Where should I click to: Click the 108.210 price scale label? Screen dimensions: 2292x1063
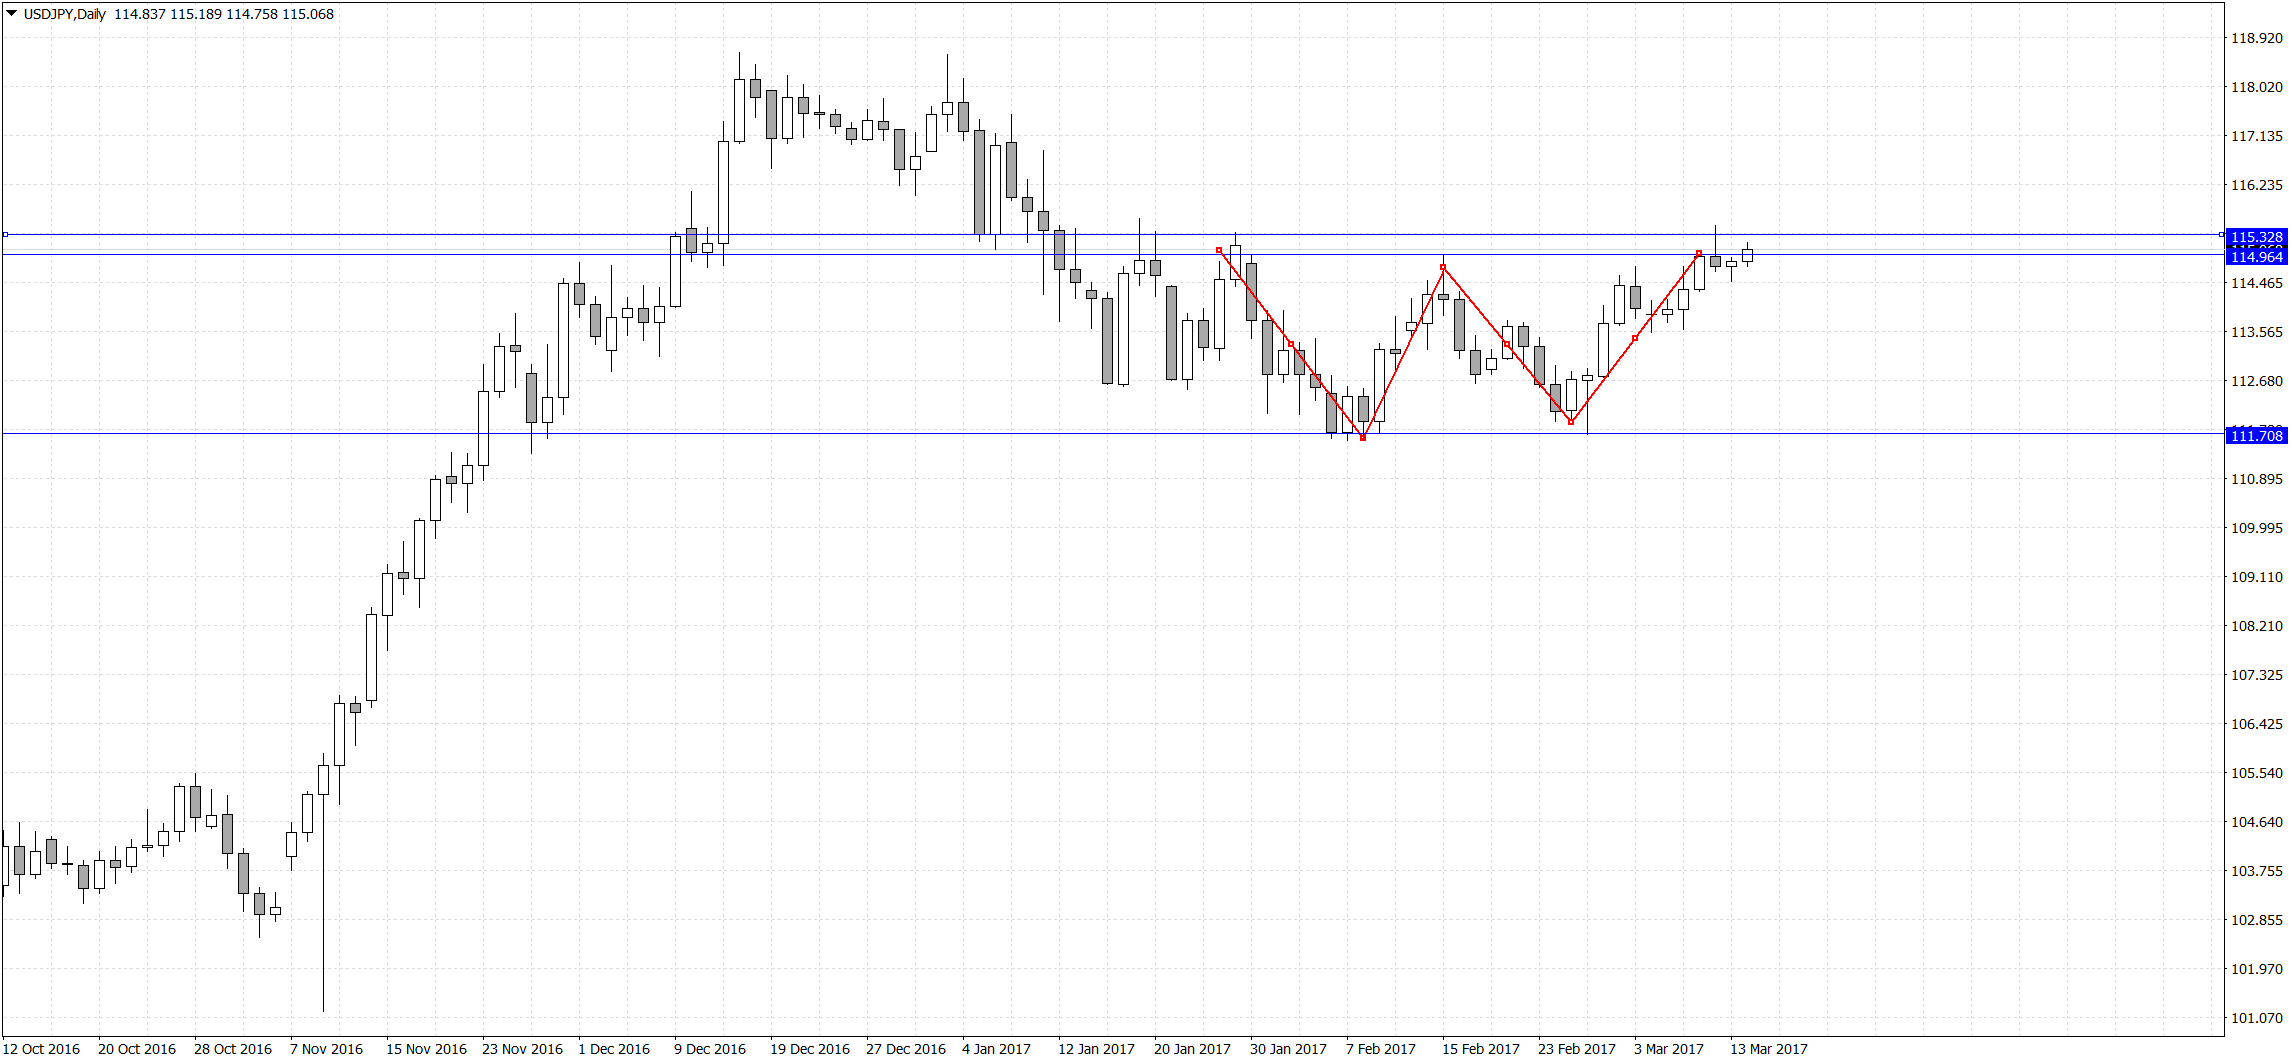(x=2257, y=626)
